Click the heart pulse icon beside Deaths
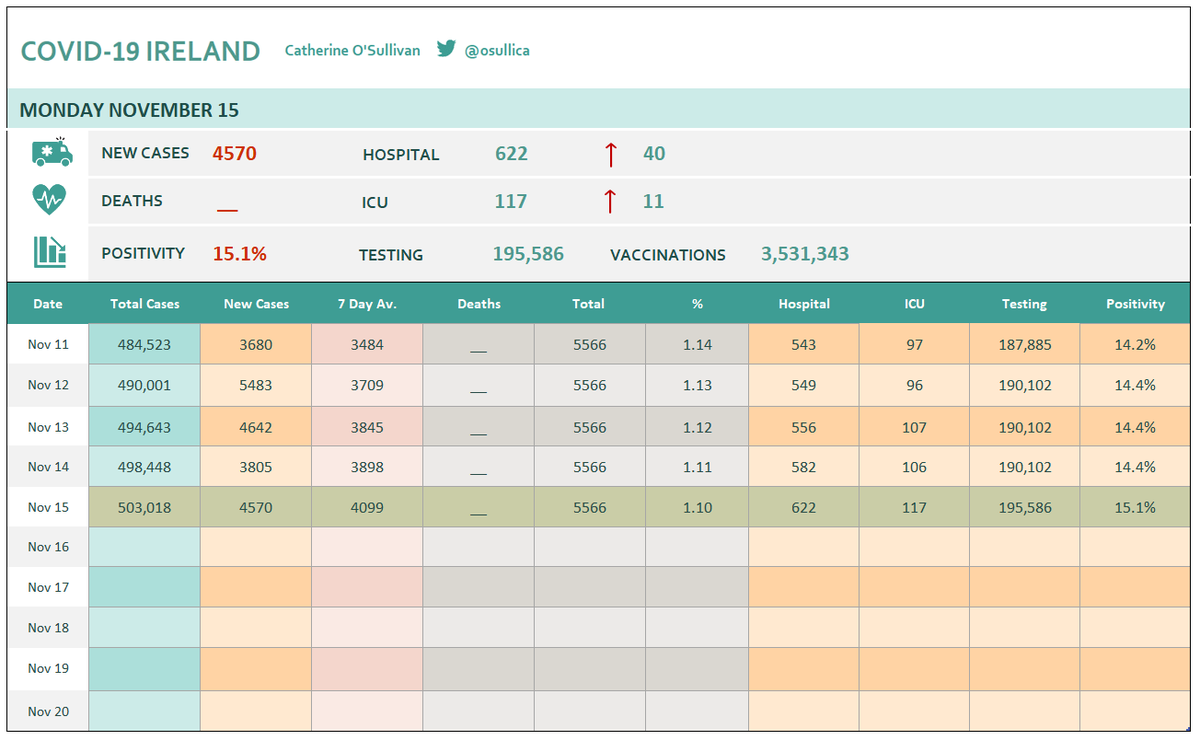This screenshot has height=740, width=1200. (49, 200)
